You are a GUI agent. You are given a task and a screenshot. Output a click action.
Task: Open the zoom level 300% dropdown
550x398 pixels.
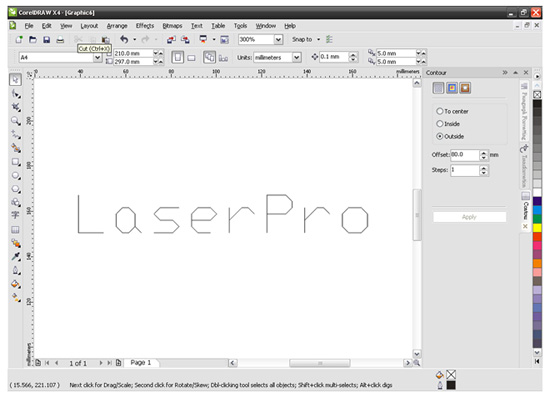tap(278, 39)
